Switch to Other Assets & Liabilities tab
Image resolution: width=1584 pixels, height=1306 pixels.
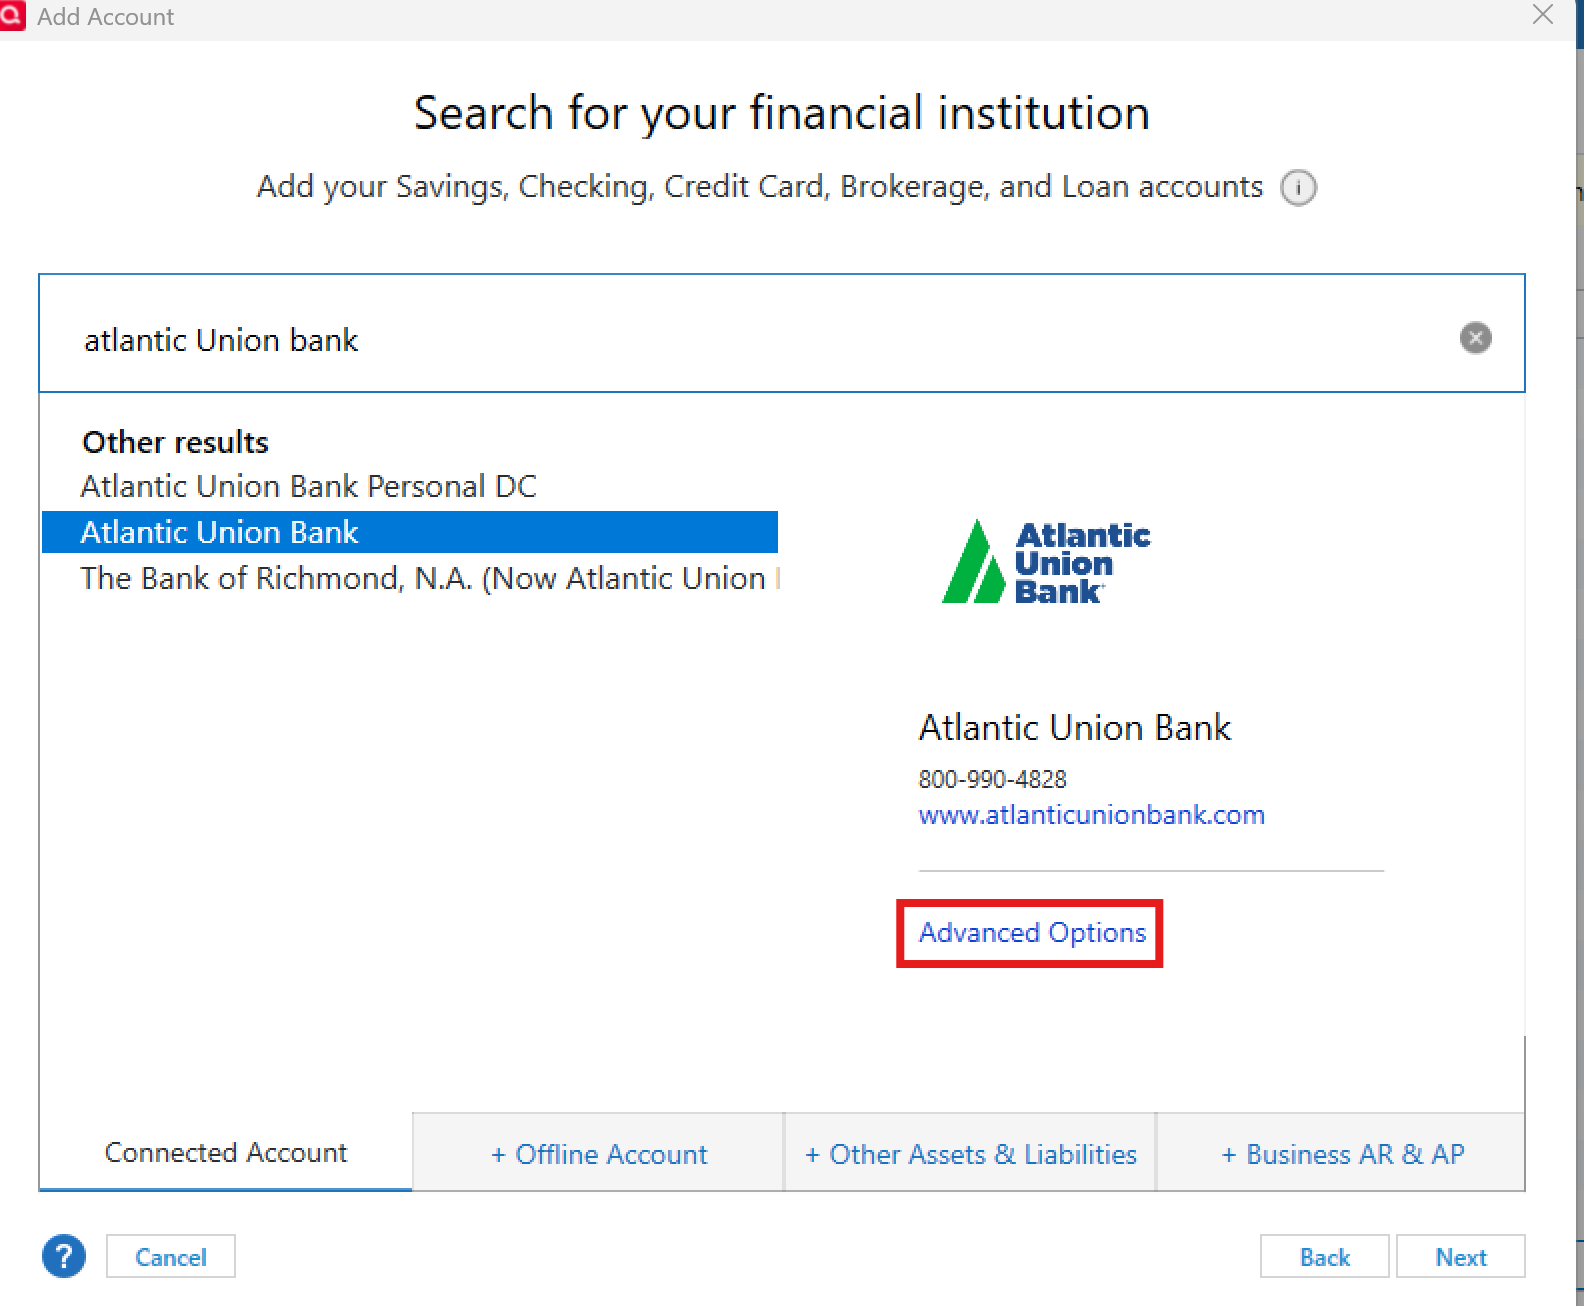click(x=970, y=1153)
